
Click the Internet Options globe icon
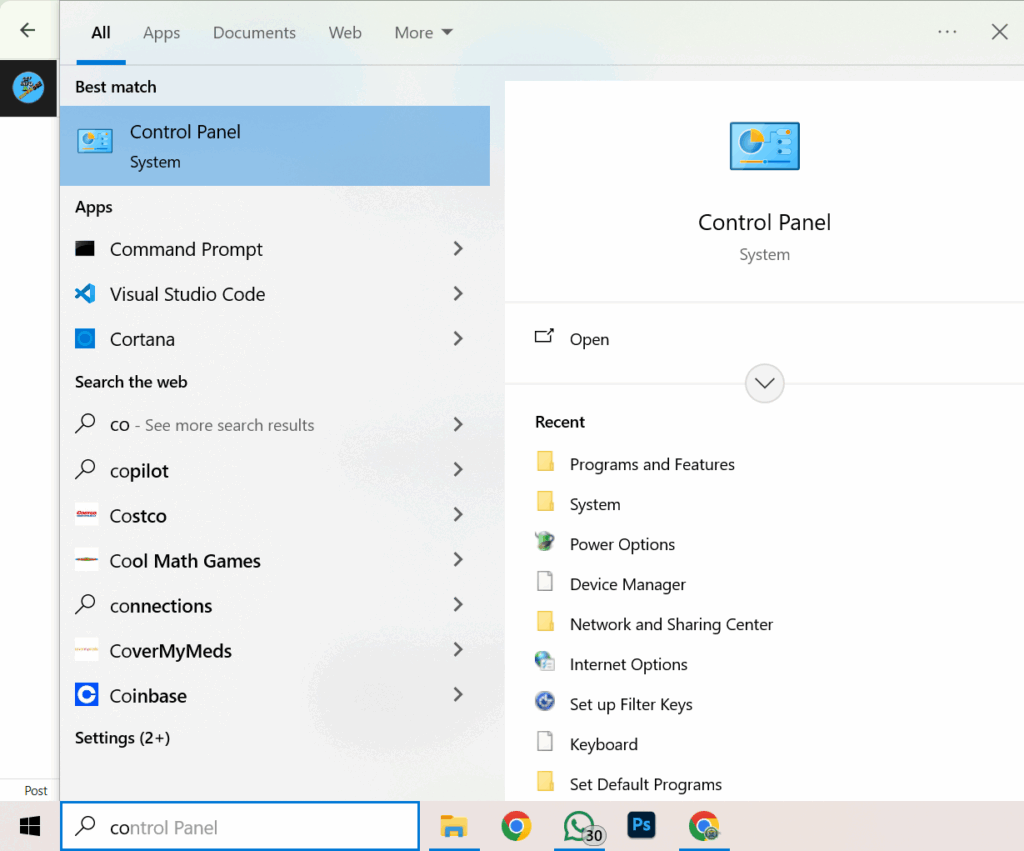click(x=545, y=661)
